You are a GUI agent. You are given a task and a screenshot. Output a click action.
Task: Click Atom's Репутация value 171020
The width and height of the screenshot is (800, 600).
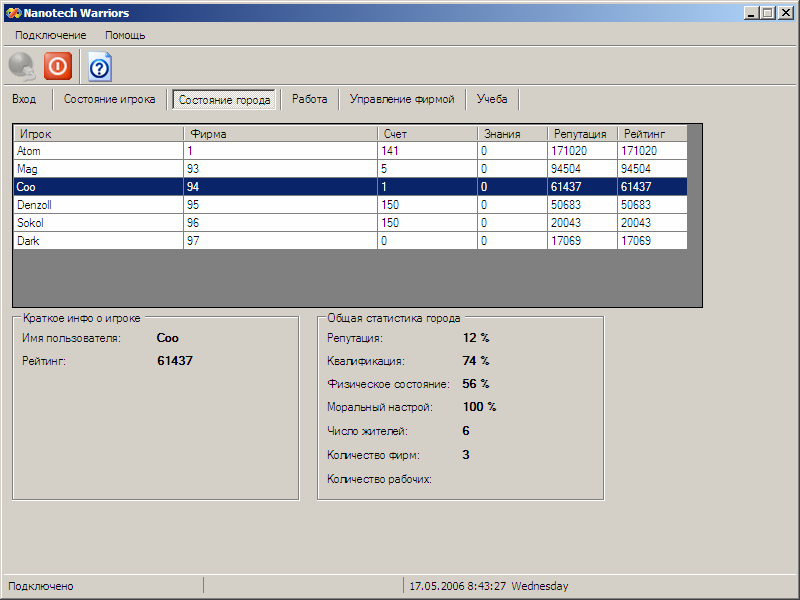click(x=582, y=151)
